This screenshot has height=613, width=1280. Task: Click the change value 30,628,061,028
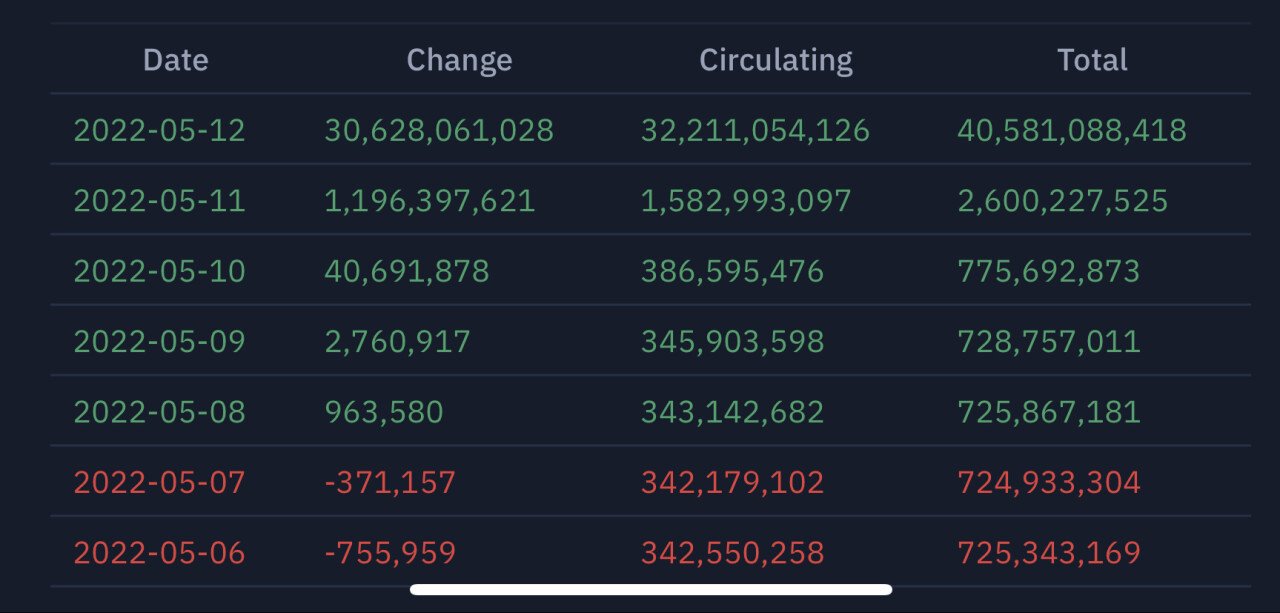pyautogui.click(x=439, y=130)
